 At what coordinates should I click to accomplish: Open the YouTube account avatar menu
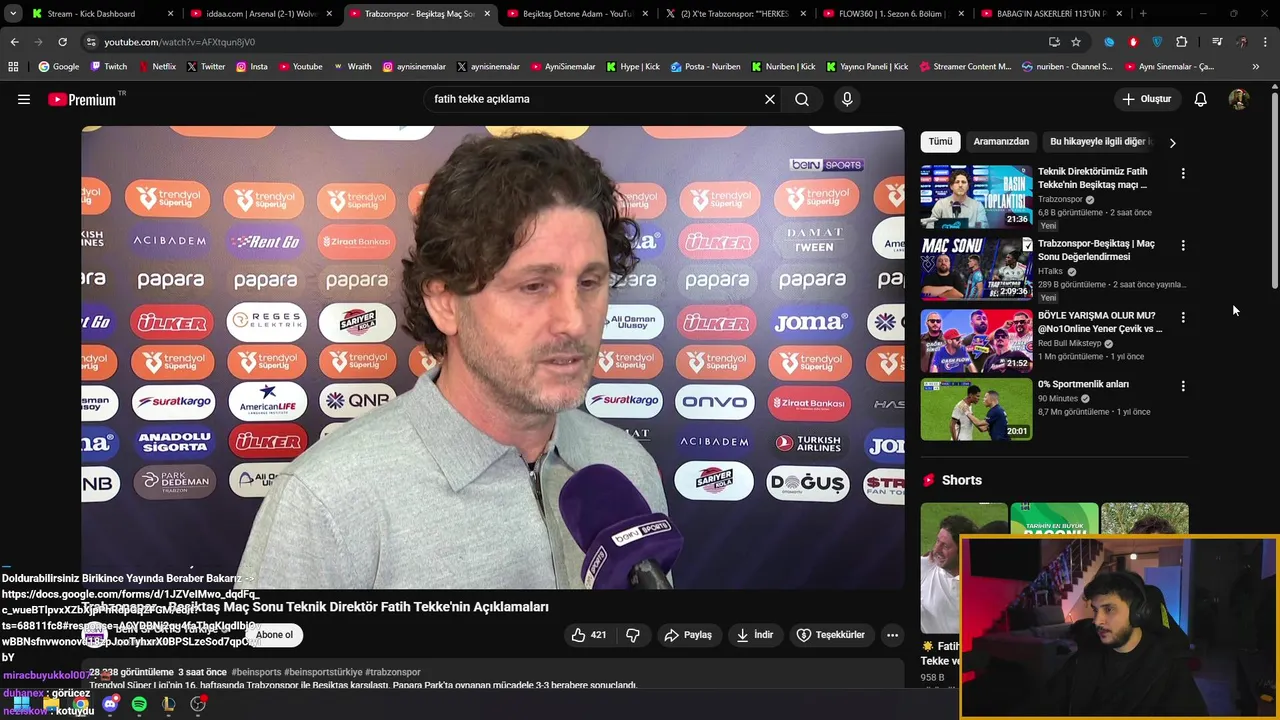(1239, 99)
